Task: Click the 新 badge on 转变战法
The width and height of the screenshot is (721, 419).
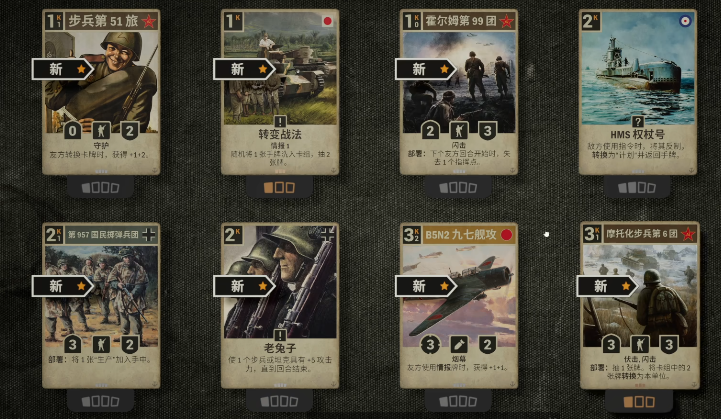Action: 244,69
